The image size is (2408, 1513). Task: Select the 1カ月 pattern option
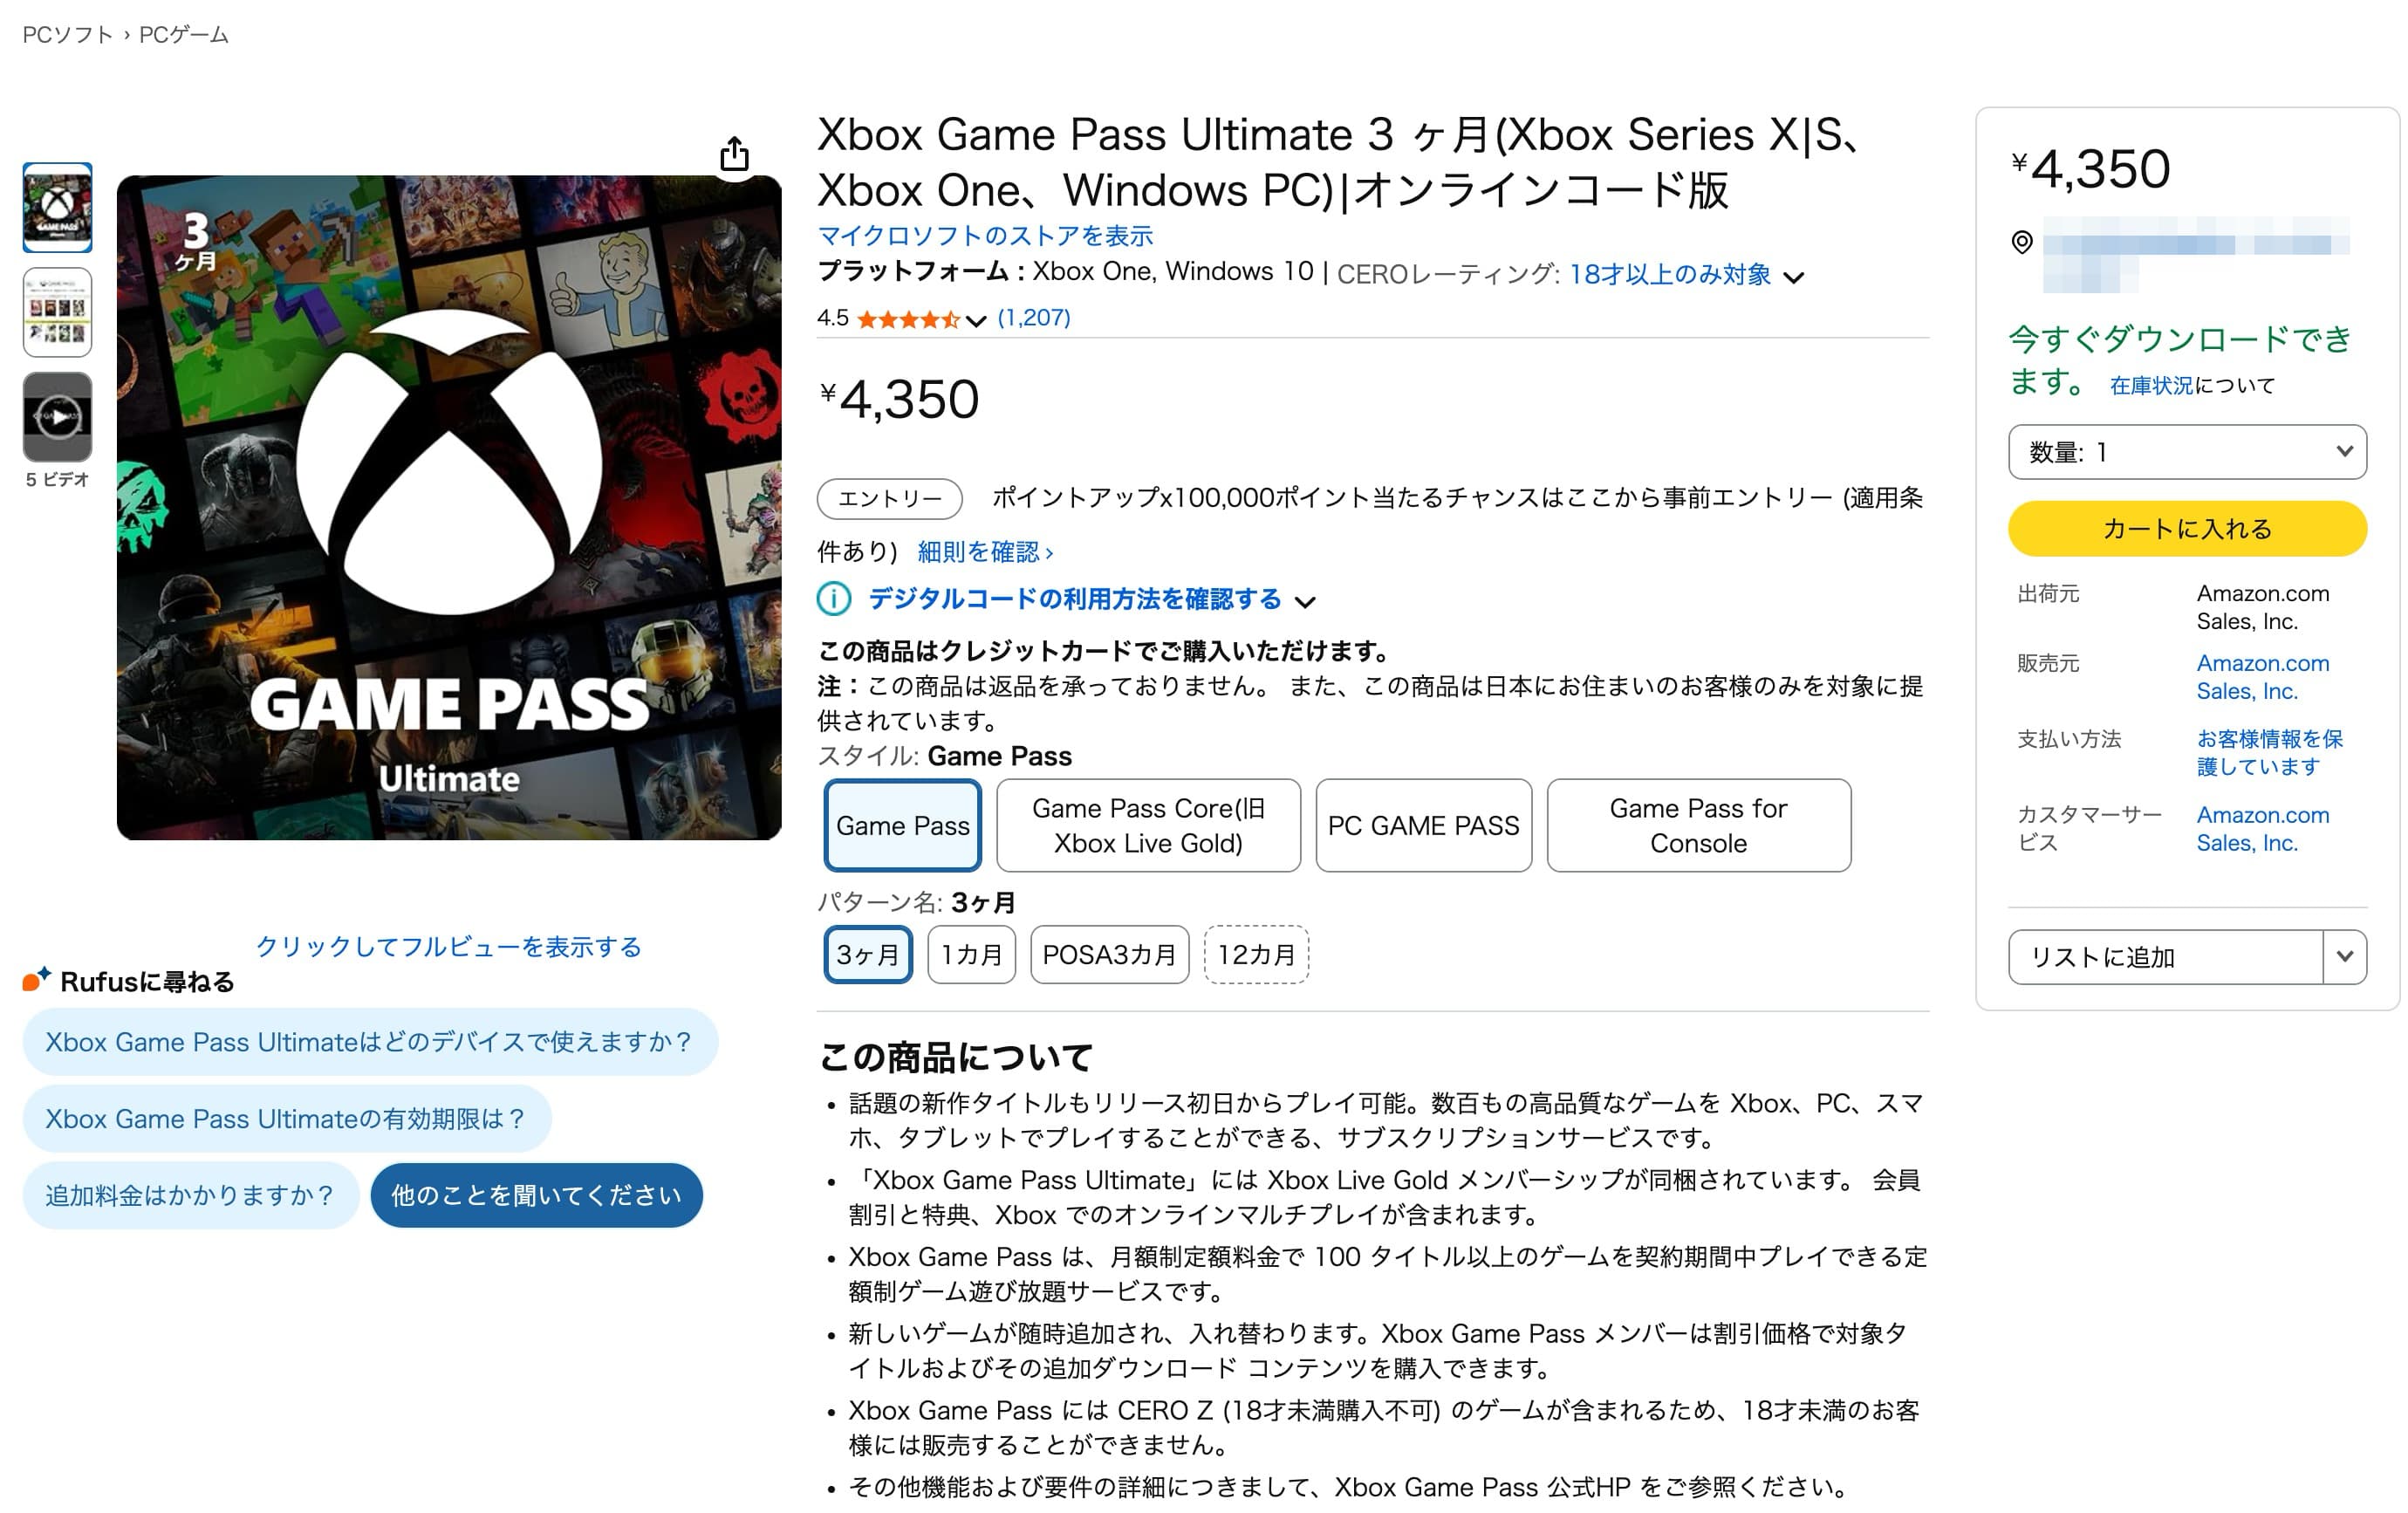[971, 954]
